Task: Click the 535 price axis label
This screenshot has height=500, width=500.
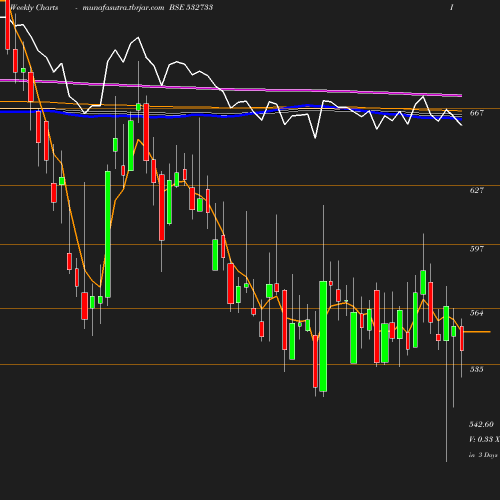Action: tap(477, 369)
